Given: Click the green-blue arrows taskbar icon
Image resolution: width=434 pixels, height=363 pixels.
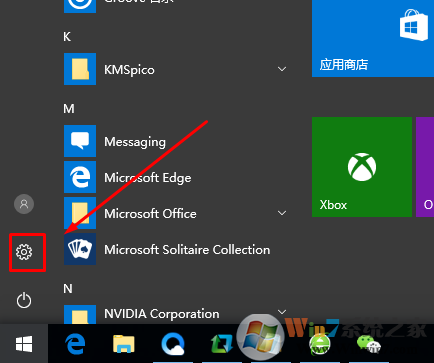Looking at the screenshot, I should [221, 344].
